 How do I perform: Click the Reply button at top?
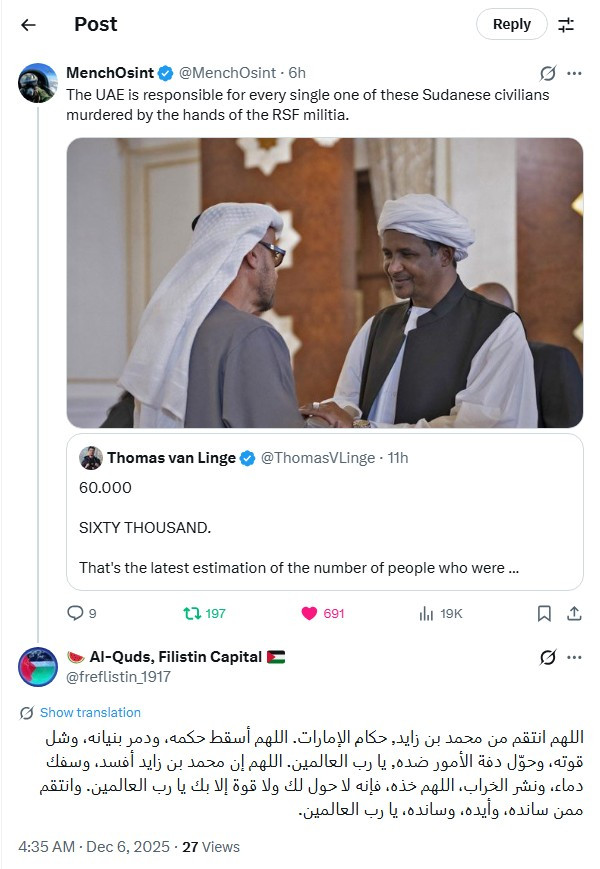point(511,24)
